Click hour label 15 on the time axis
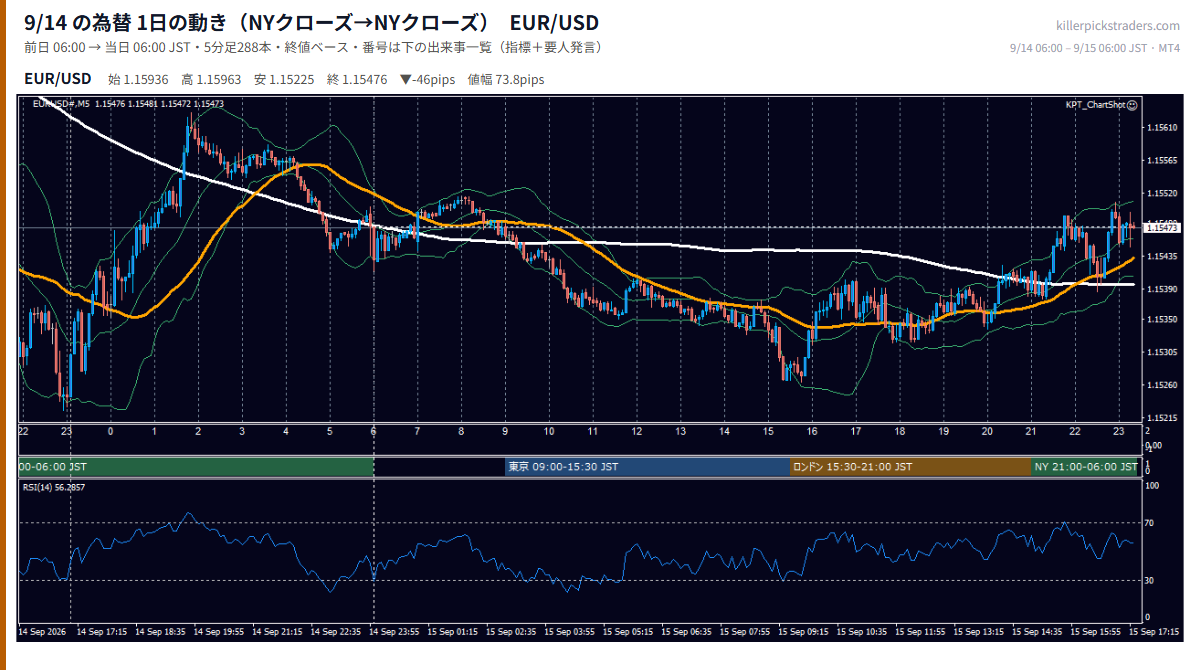Viewport: 1200px width, 670px height. coord(768,431)
